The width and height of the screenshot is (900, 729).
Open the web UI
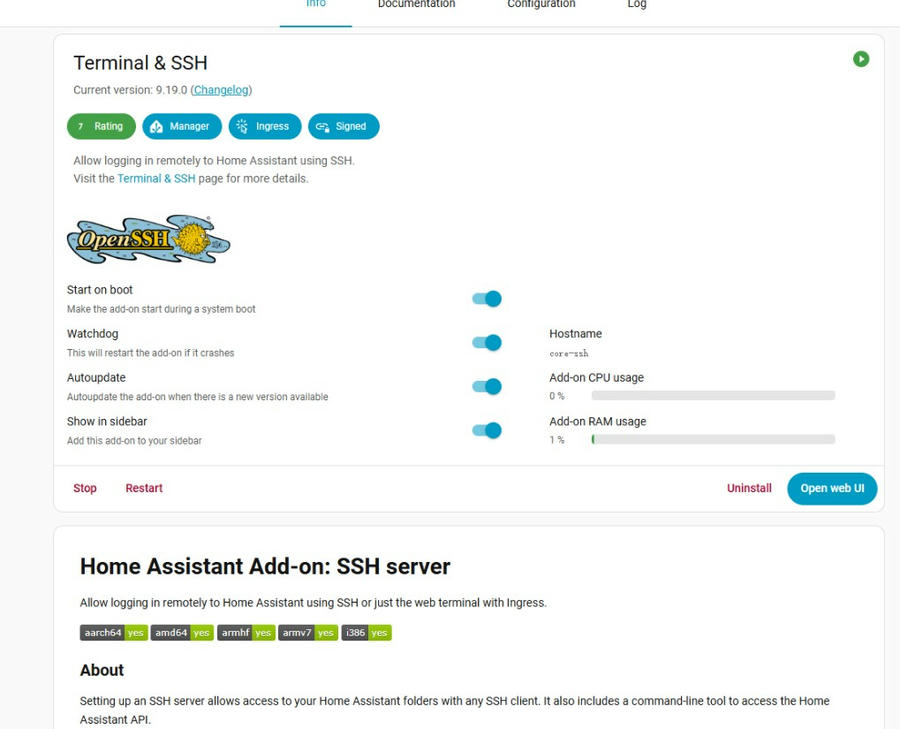tap(832, 488)
